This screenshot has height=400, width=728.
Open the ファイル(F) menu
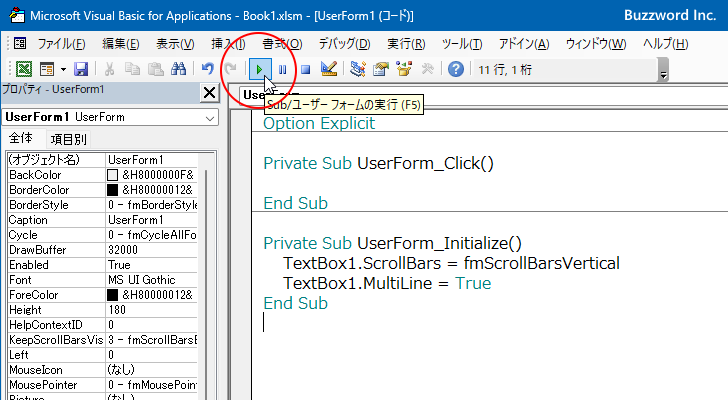[x=61, y=44]
